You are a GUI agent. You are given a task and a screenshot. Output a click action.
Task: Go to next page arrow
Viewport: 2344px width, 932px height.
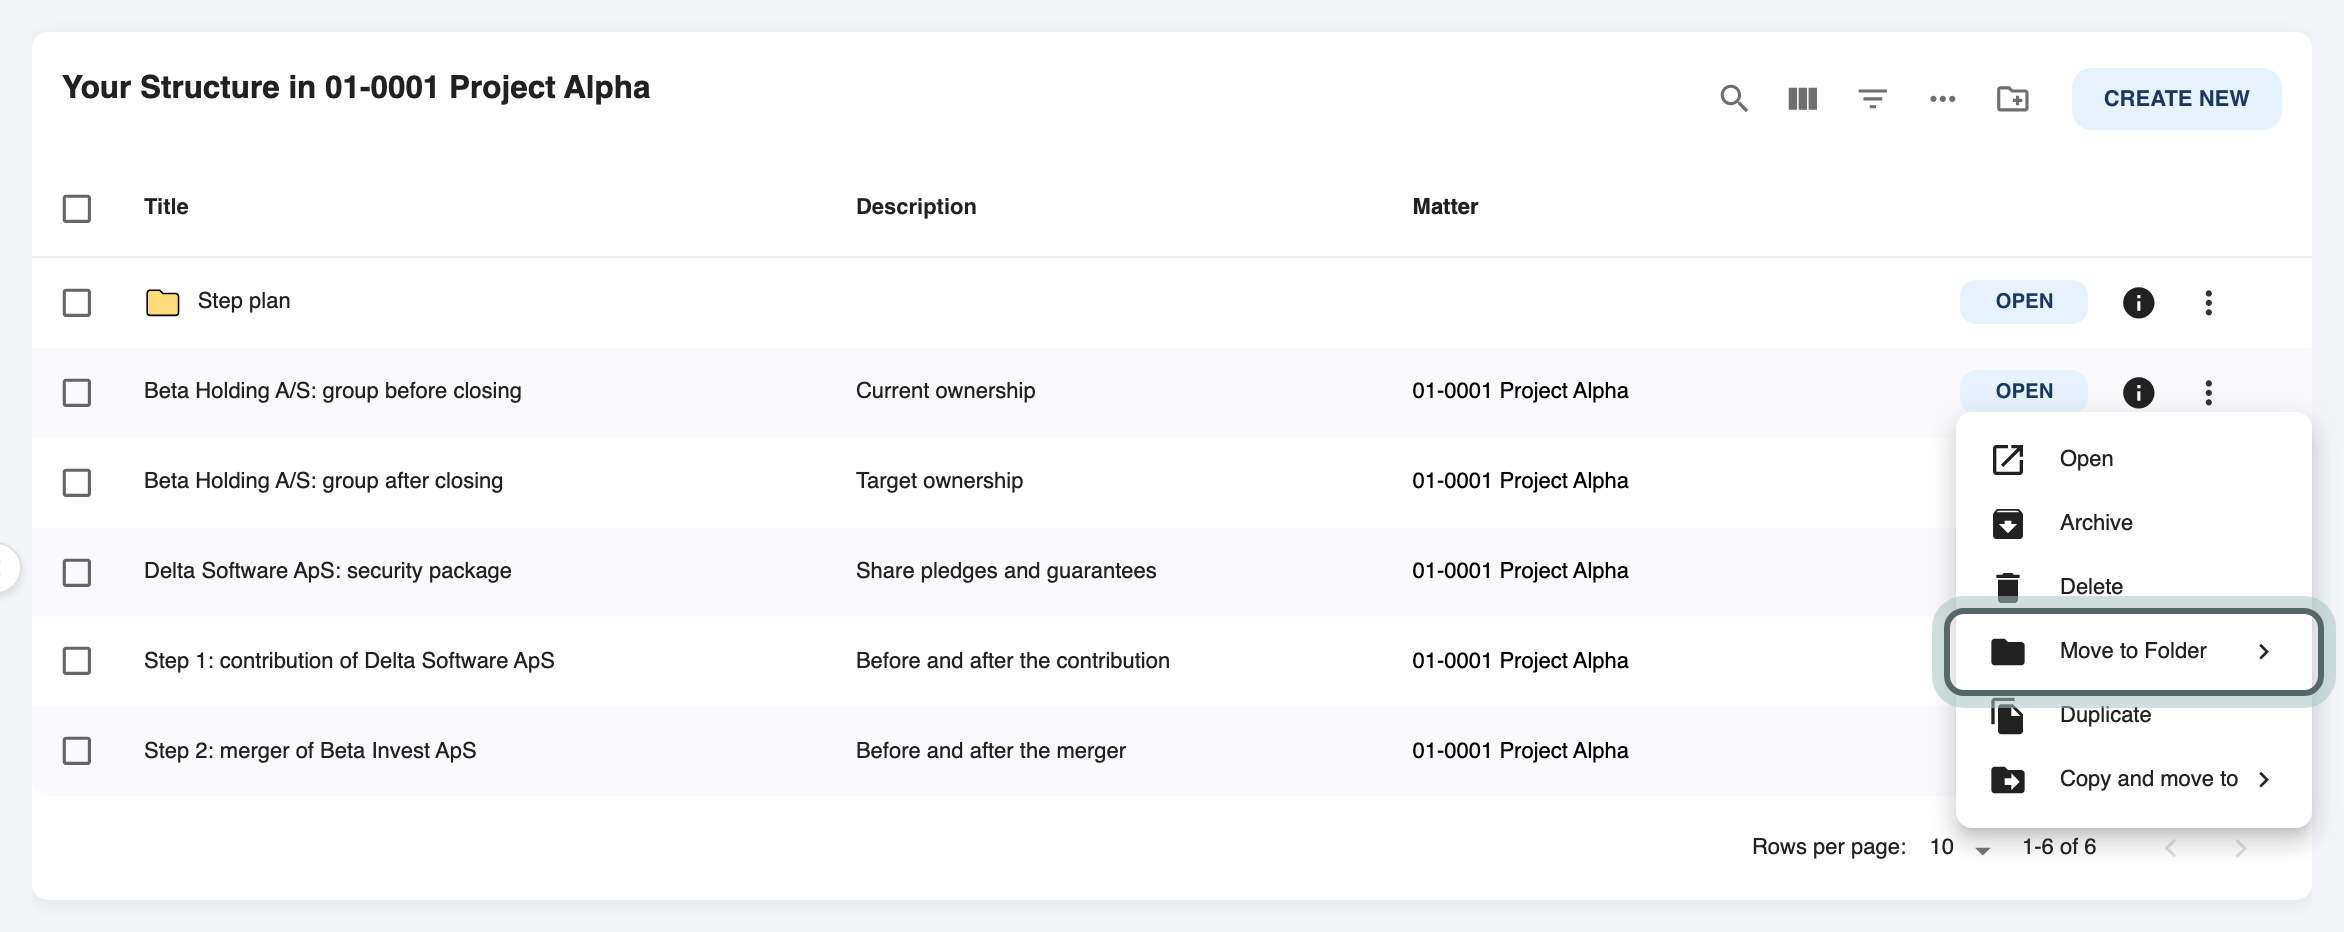[x=2240, y=848]
